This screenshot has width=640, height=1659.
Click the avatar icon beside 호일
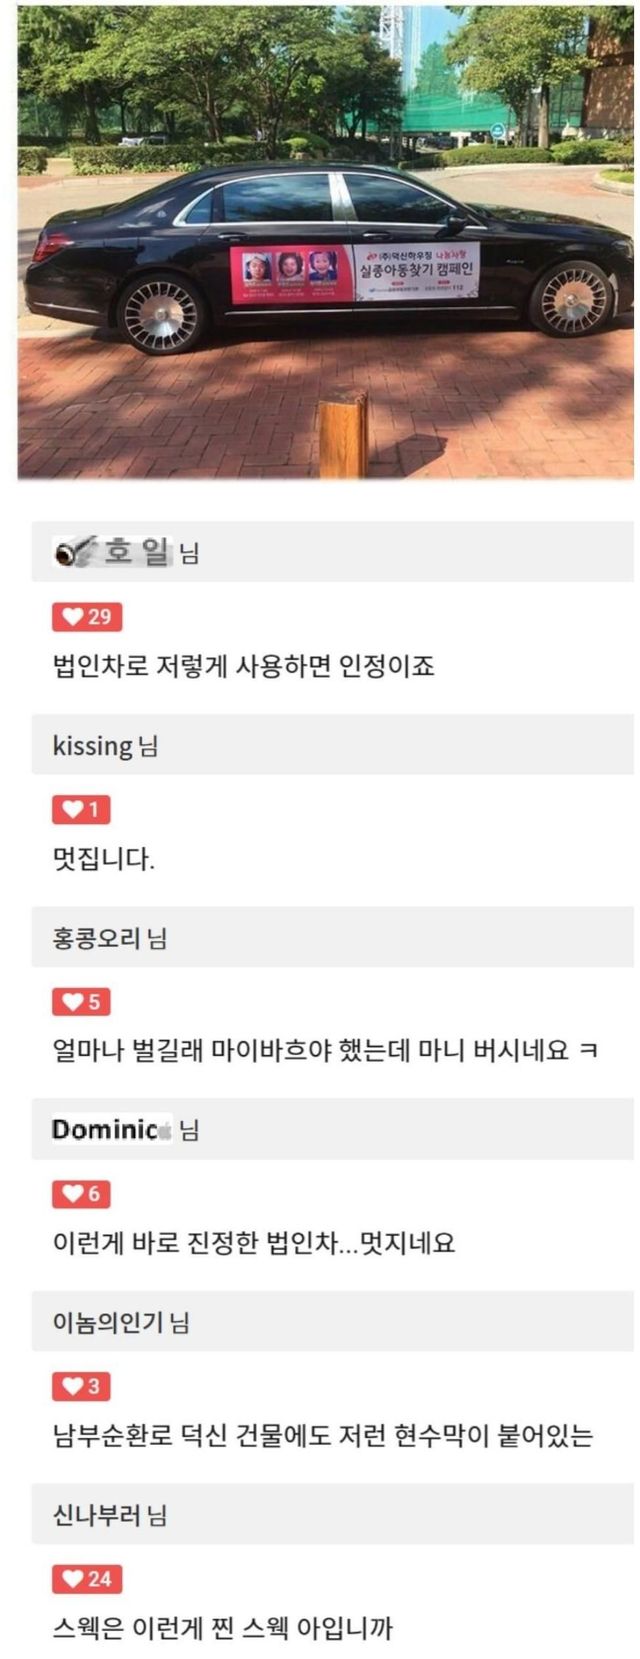pos(74,552)
